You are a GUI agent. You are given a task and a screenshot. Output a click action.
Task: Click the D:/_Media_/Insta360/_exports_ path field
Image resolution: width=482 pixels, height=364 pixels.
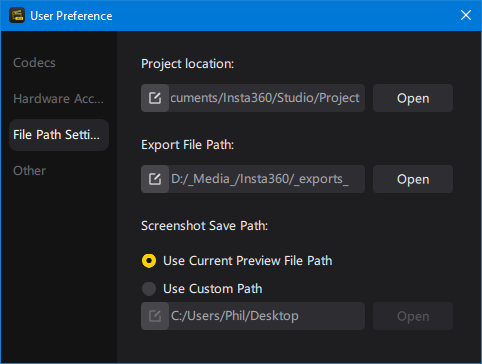pyautogui.click(x=267, y=179)
